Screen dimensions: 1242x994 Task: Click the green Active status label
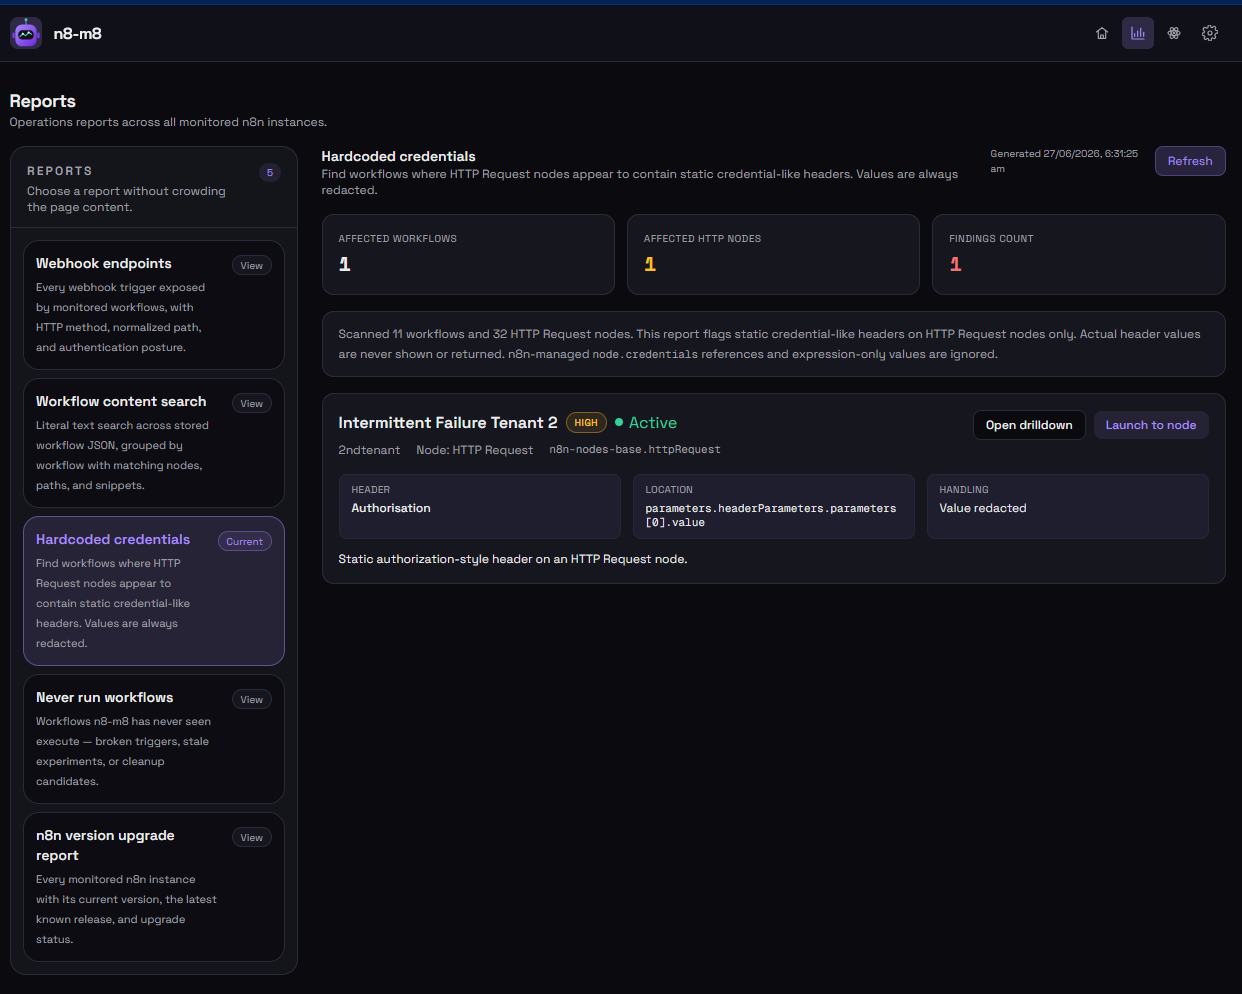(646, 423)
